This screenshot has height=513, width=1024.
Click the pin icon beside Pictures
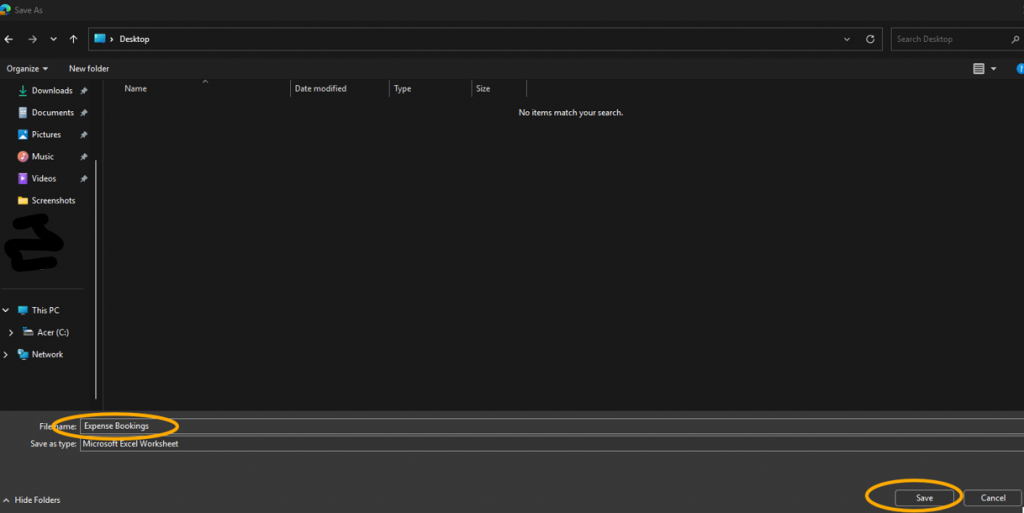coord(84,134)
